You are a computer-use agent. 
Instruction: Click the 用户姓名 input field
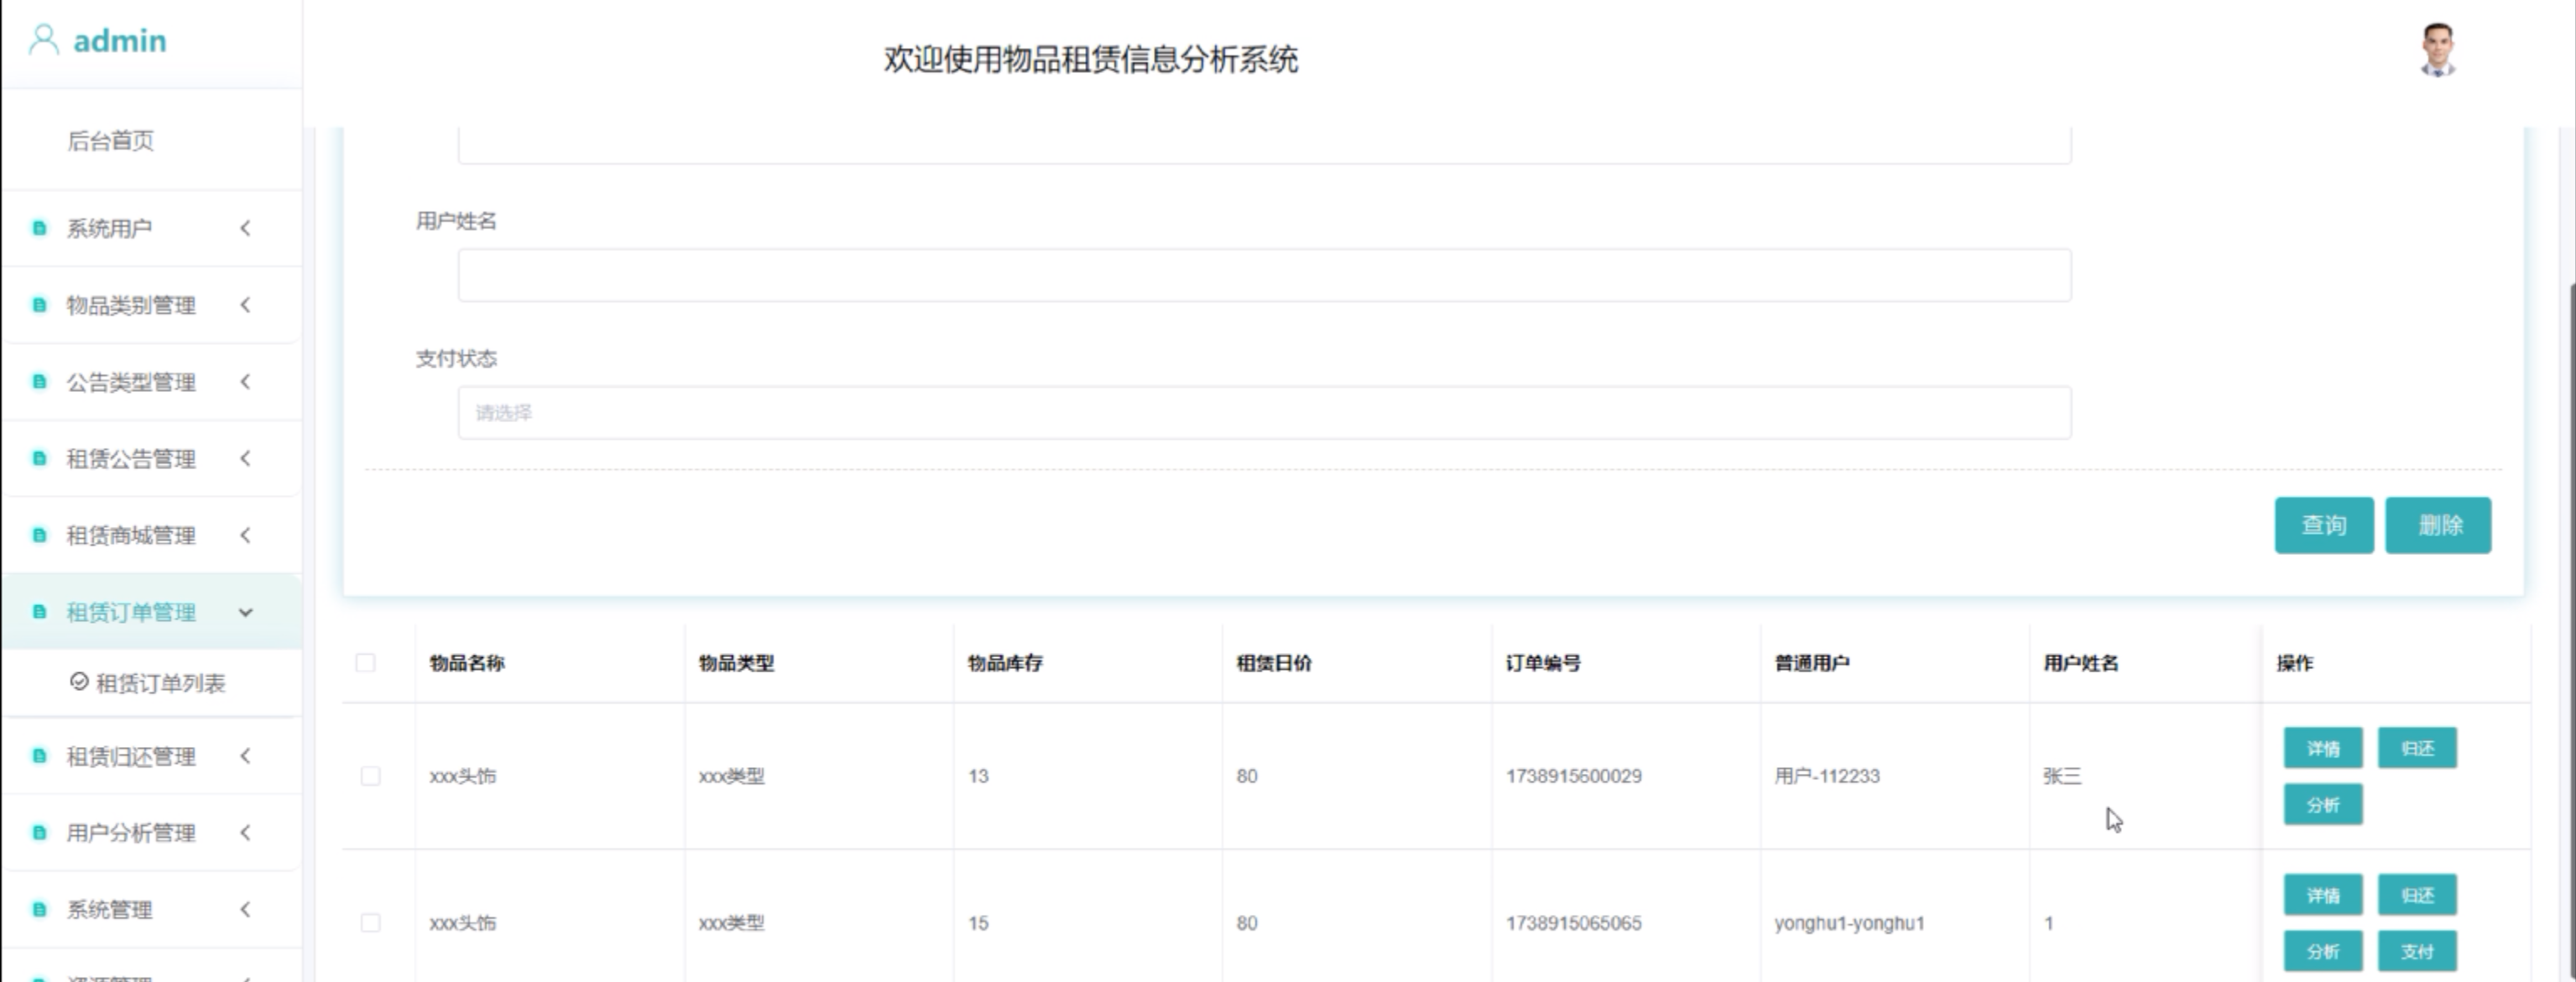(x=1264, y=275)
